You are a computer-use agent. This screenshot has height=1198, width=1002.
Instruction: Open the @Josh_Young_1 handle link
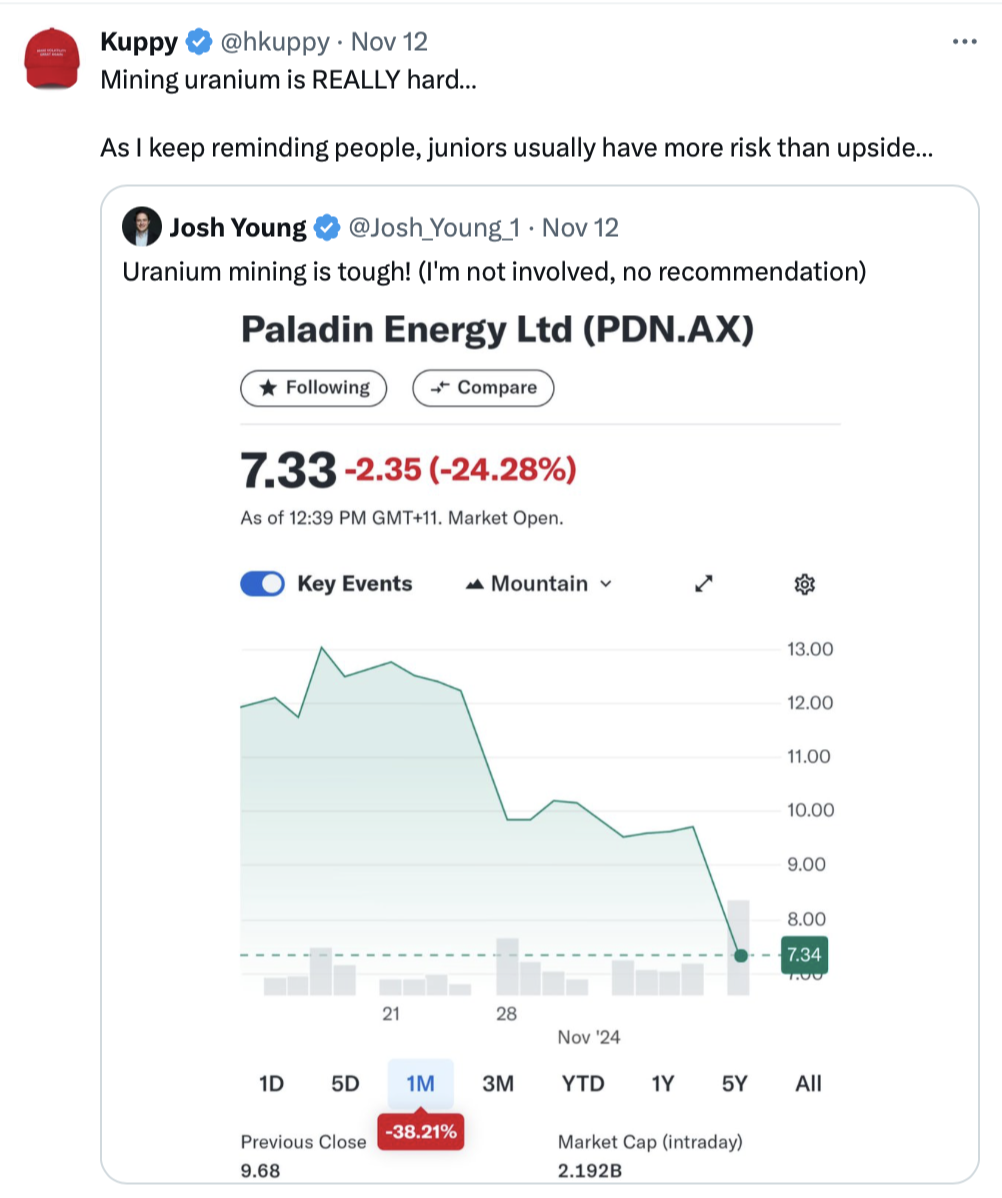point(434,228)
